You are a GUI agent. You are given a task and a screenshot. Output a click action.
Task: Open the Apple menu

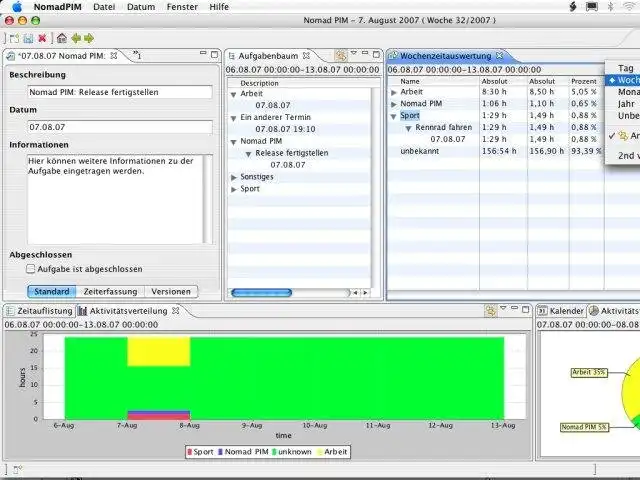(17, 7)
